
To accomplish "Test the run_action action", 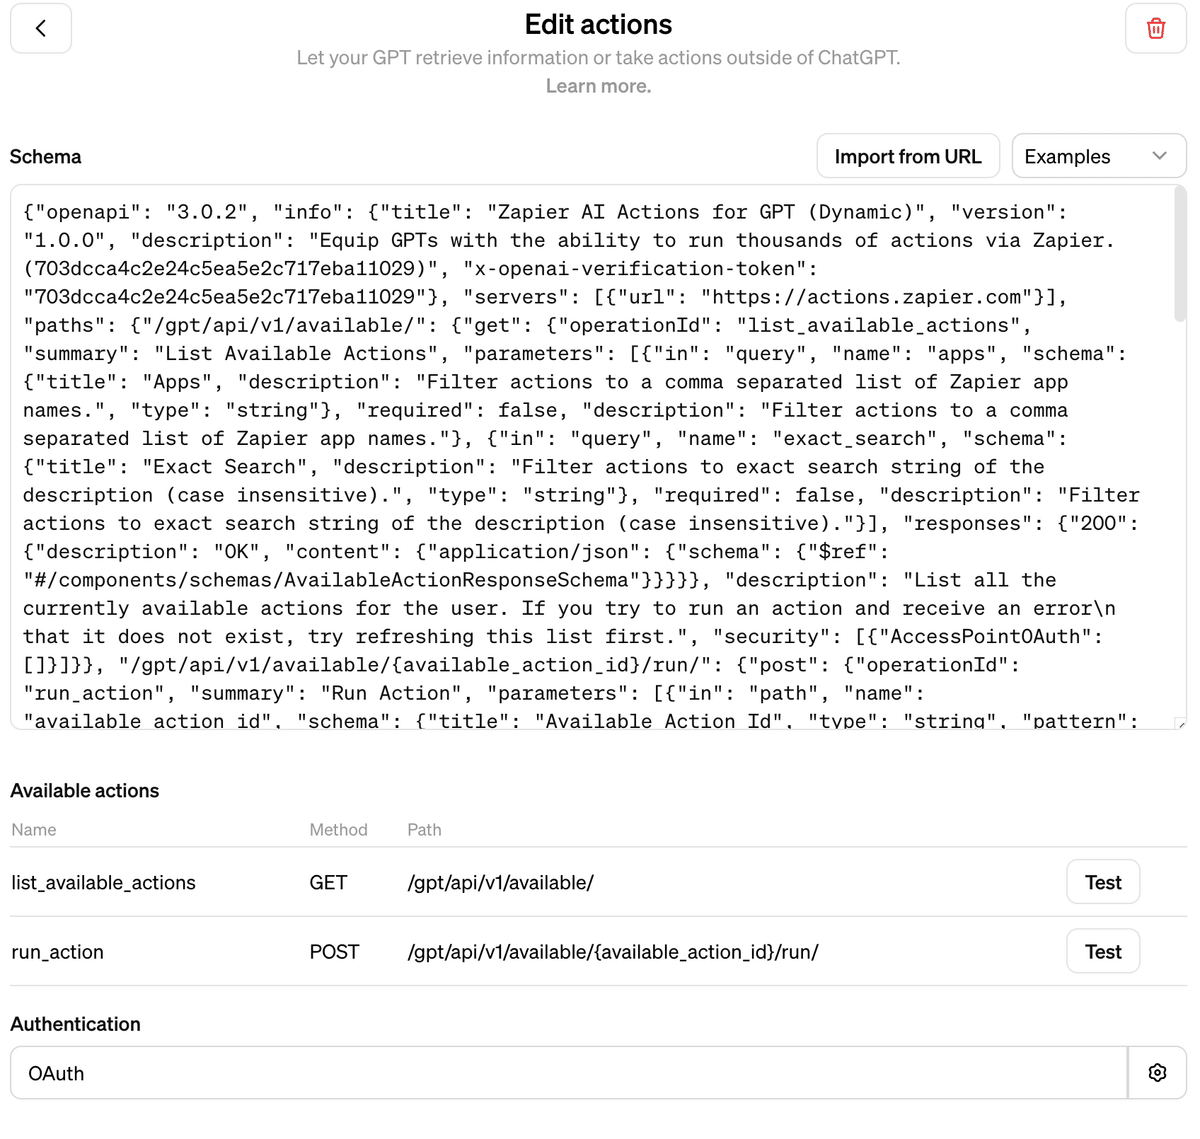I will (x=1103, y=952).
